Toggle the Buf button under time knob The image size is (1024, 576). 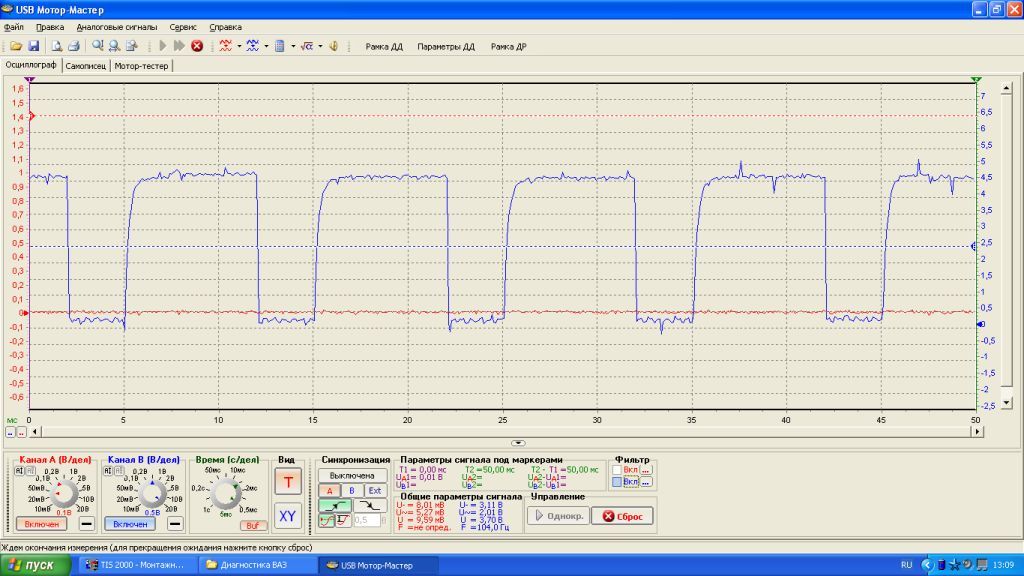point(252,525)
